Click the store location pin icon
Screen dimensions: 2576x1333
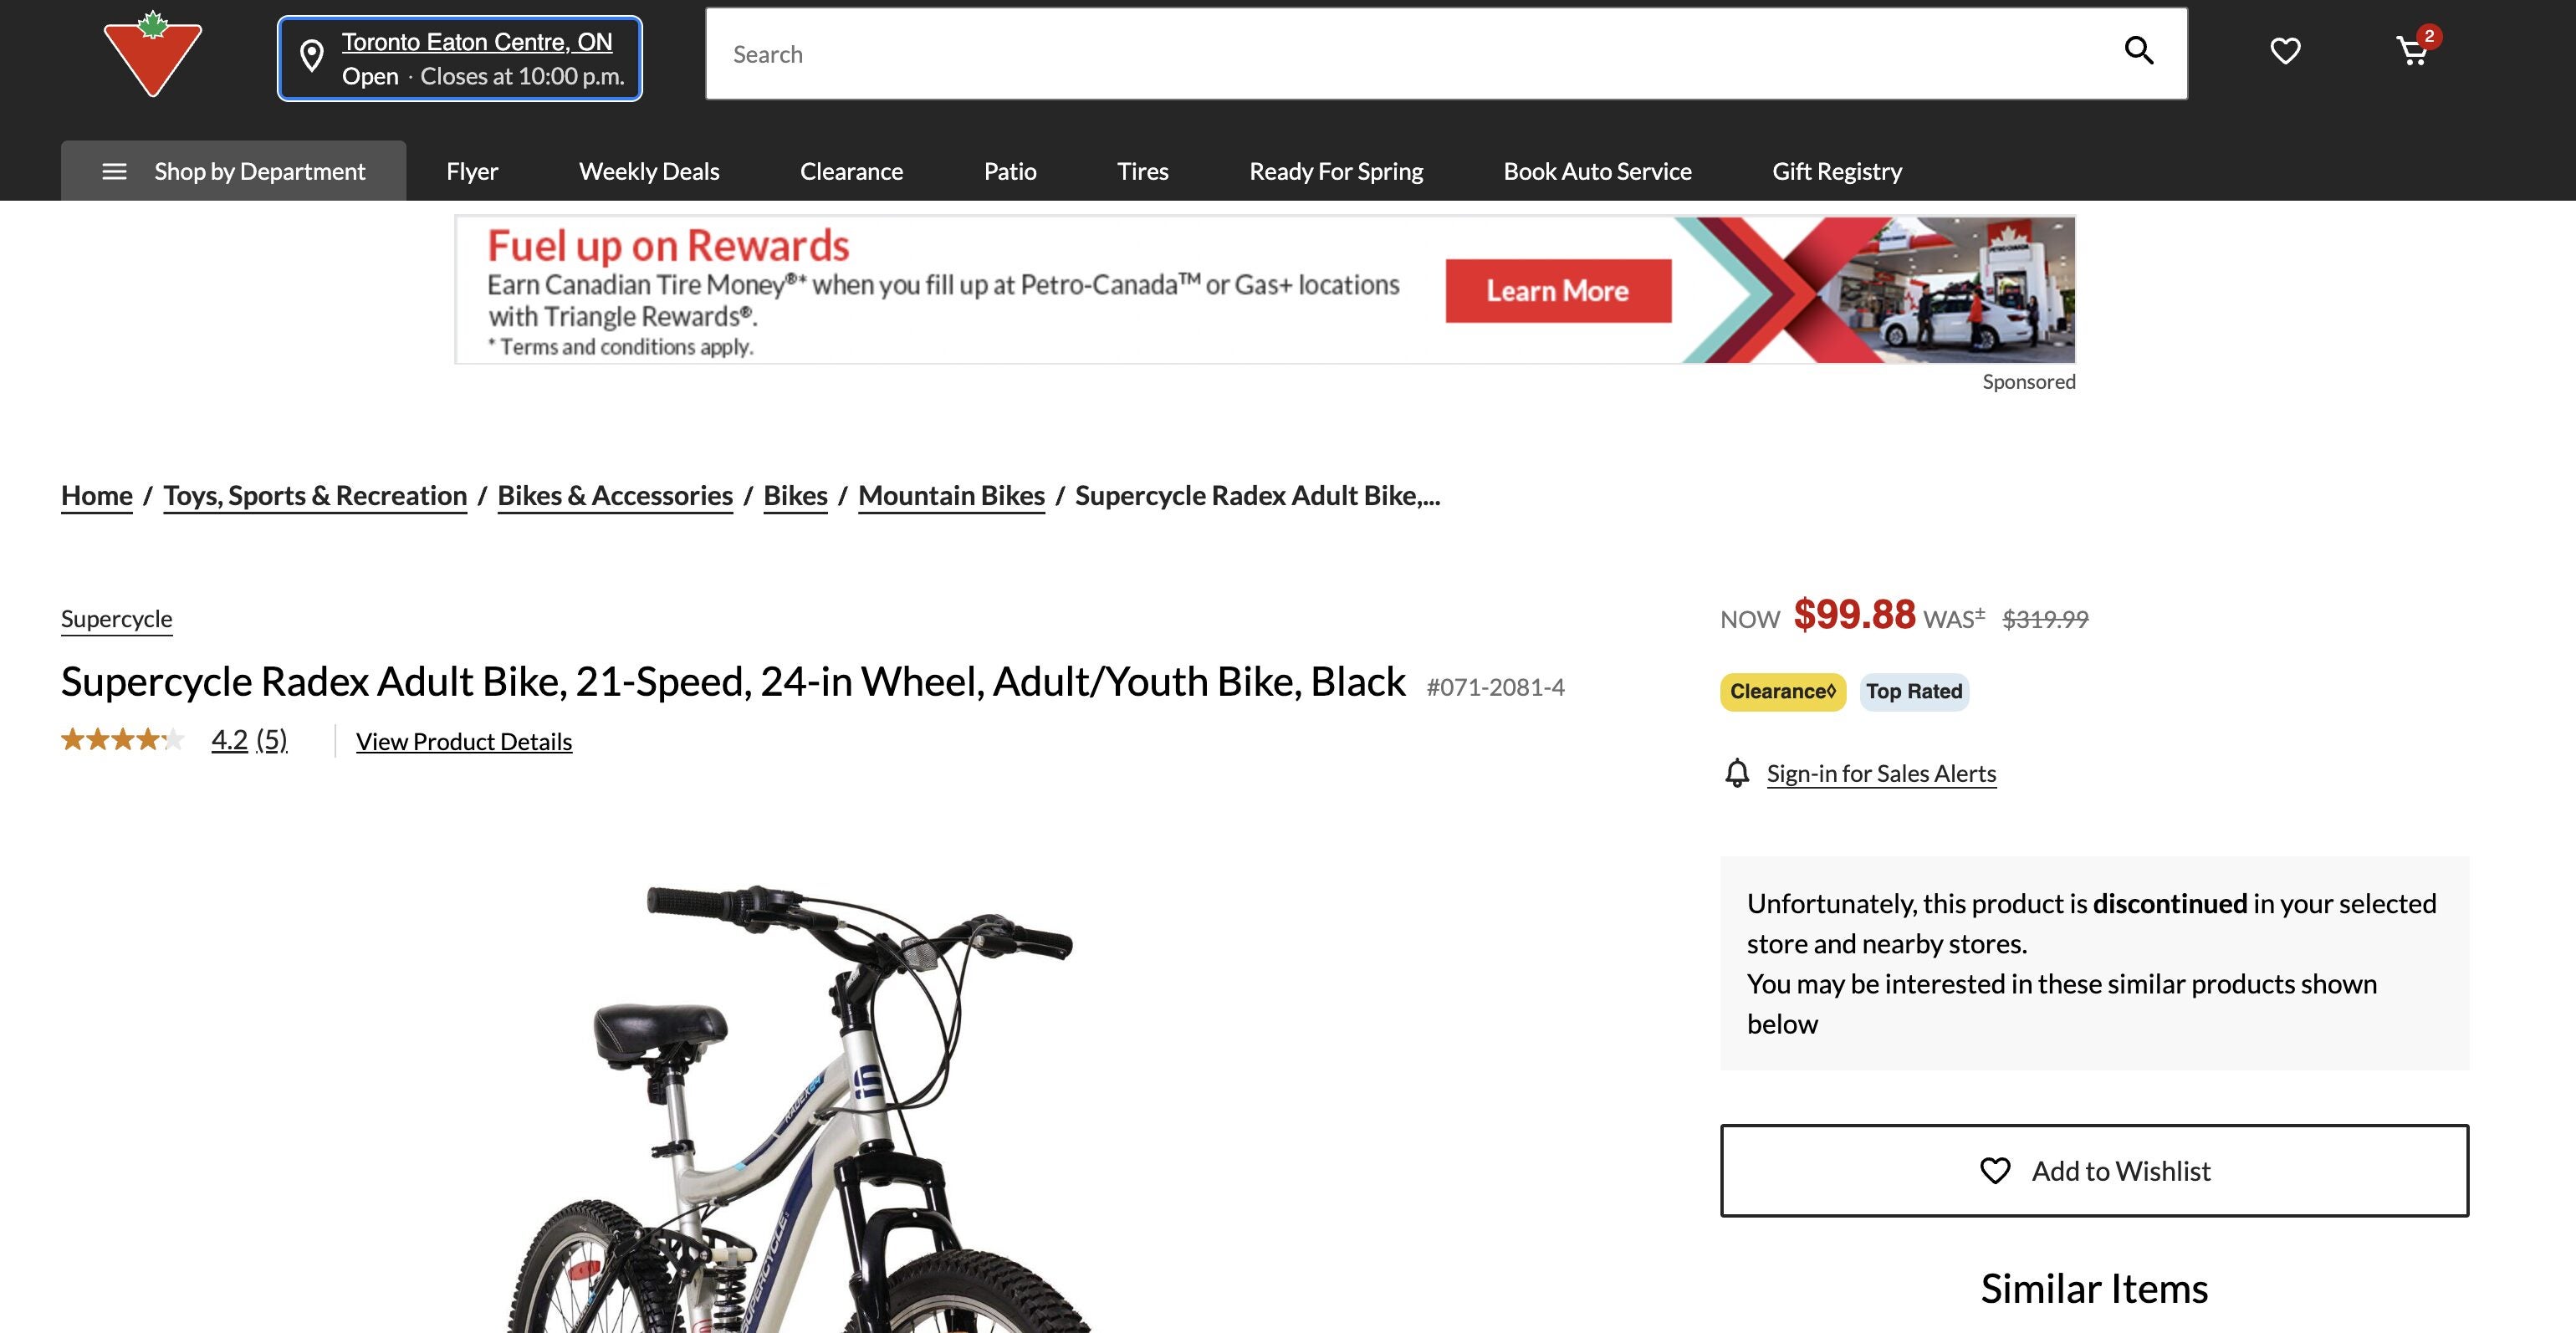pos(312,57)
